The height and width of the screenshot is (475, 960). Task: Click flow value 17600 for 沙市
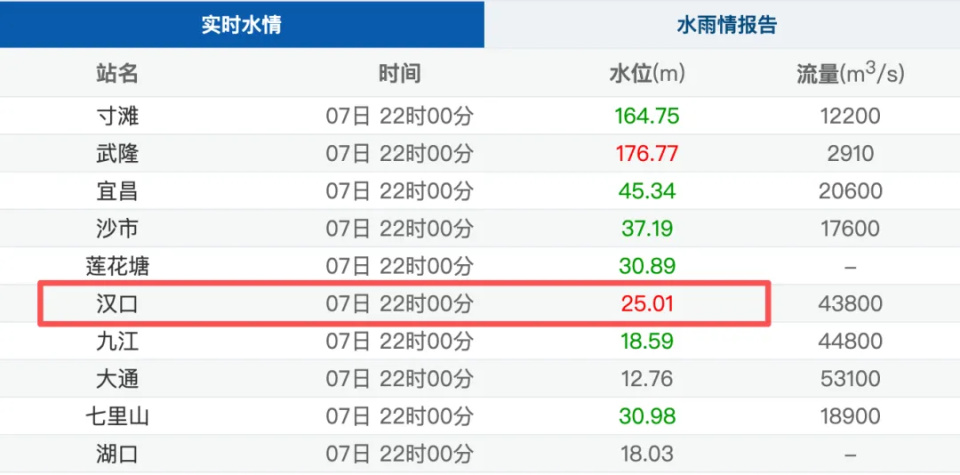pyautogui.click(x=850, y=228)
